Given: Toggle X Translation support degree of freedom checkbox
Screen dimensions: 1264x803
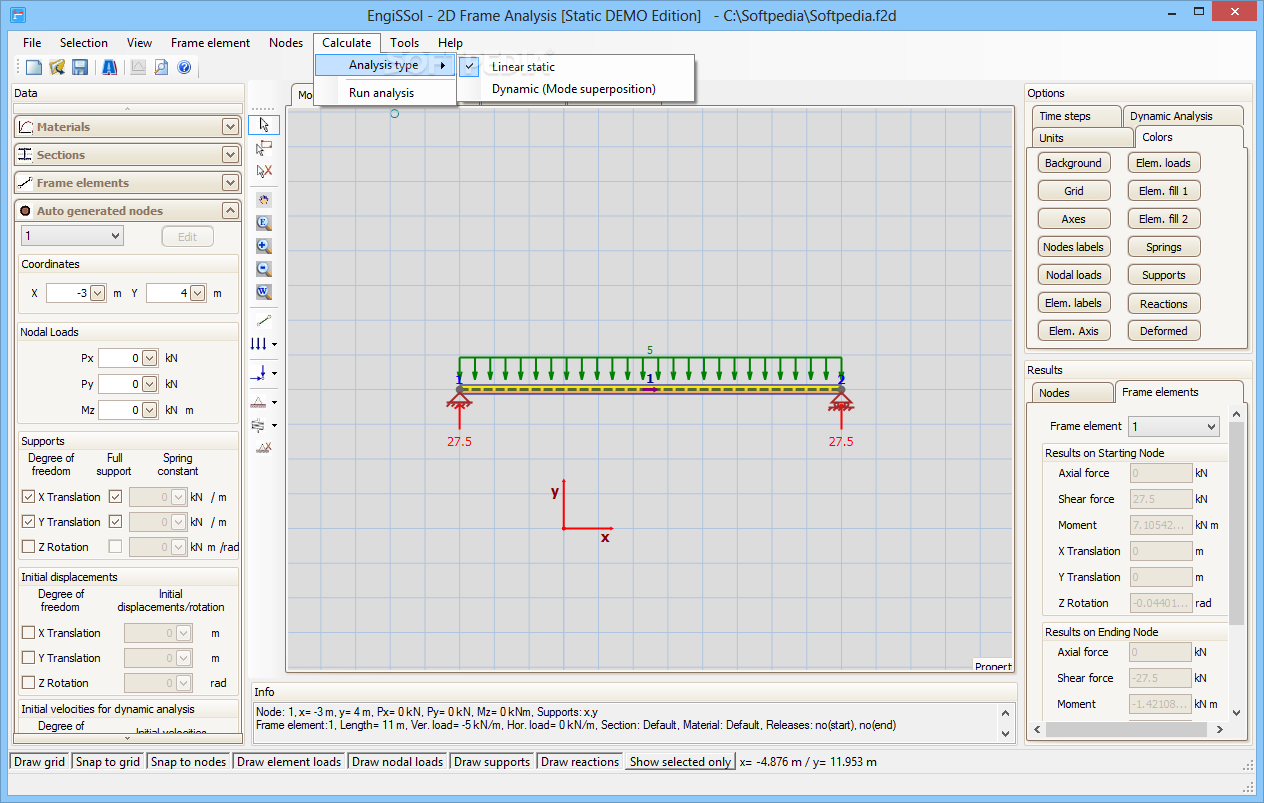Looking at the screenshot, I should coord(28,497).
